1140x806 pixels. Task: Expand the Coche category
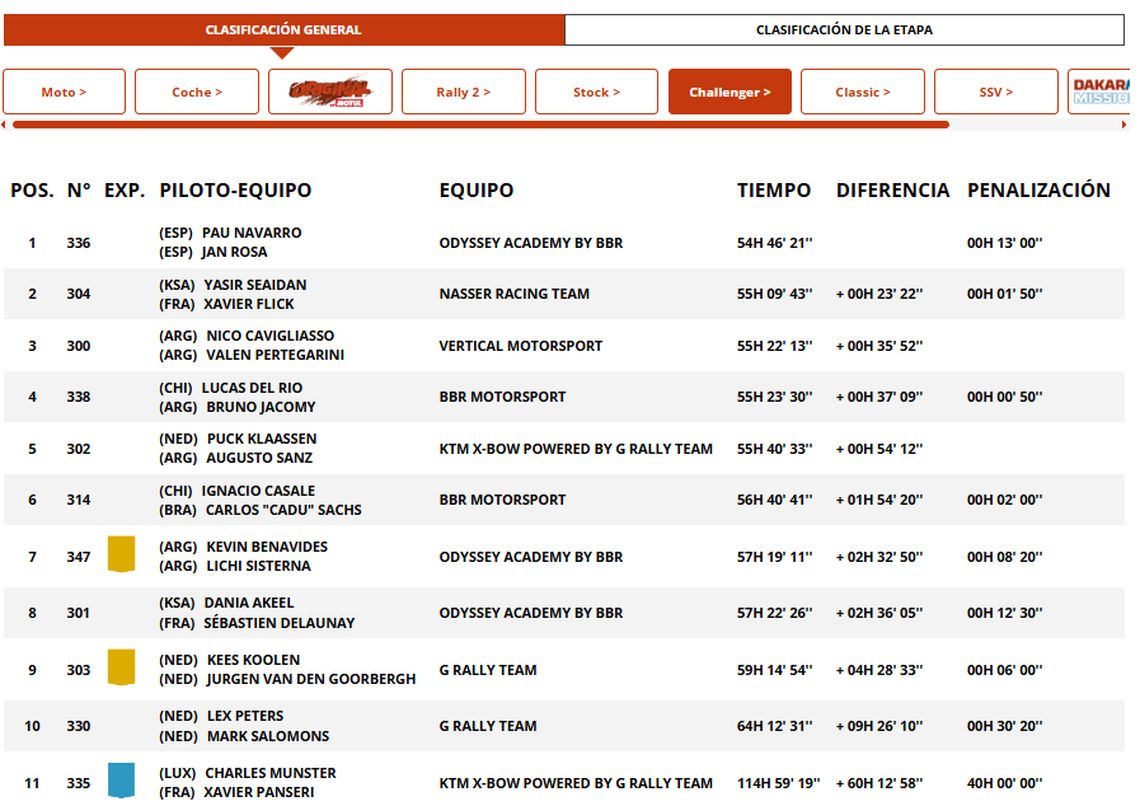click(x=197, y=92)
